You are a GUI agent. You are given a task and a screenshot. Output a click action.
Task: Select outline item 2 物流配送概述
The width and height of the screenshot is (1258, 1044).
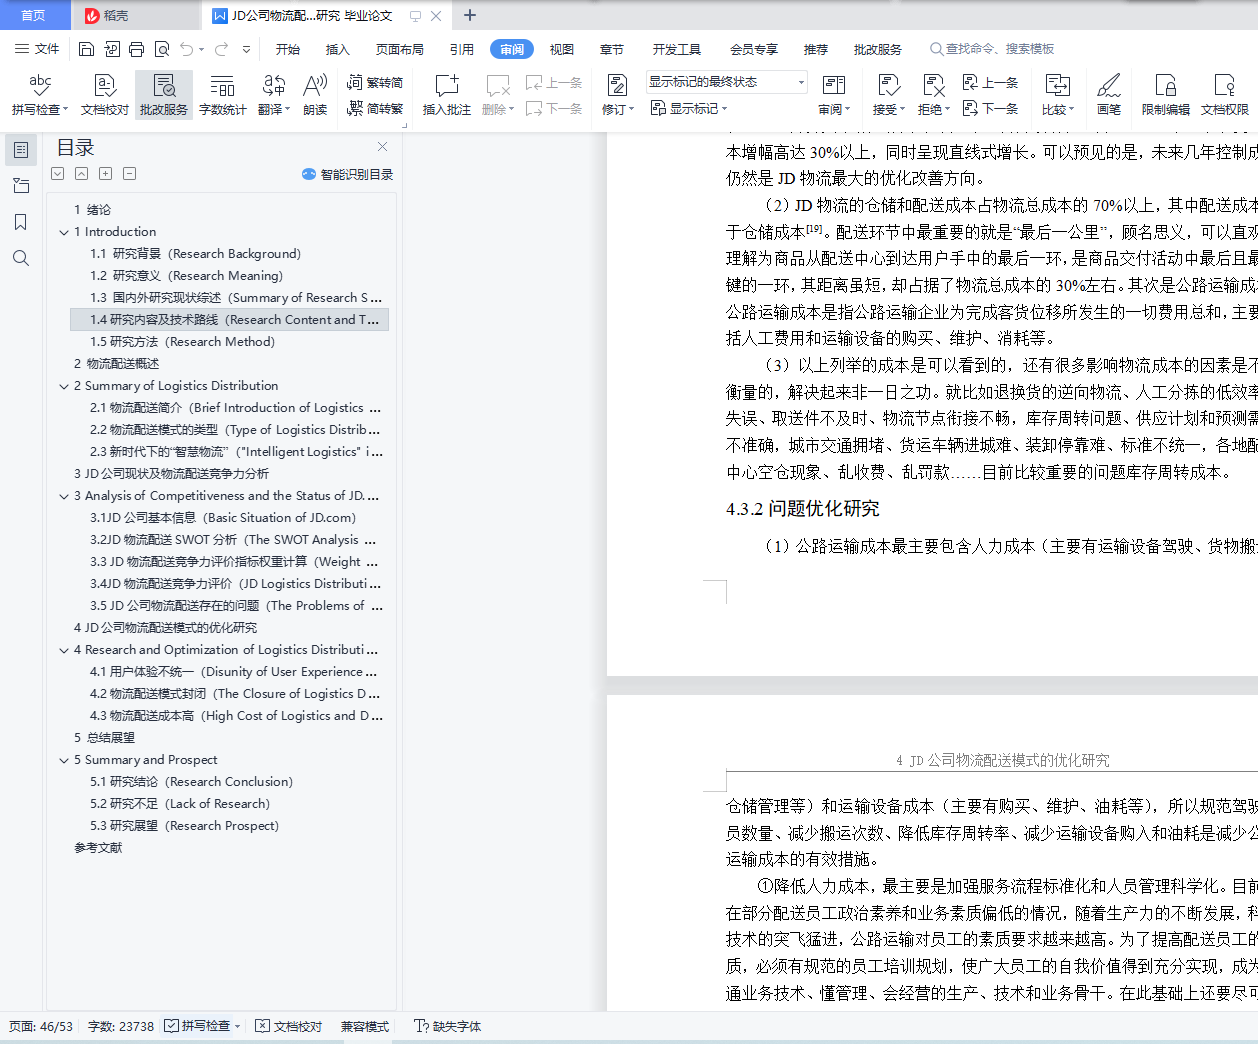pyautogui.click(x=116, y=364)
